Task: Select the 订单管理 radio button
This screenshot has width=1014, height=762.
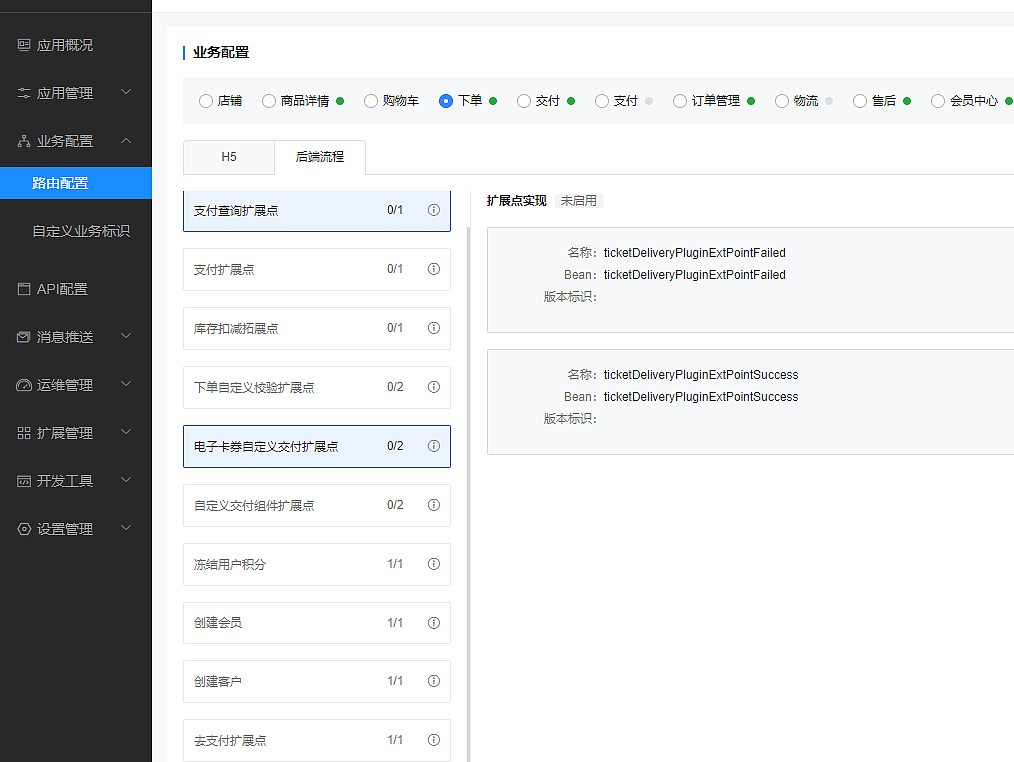Action: click(680, 101)
